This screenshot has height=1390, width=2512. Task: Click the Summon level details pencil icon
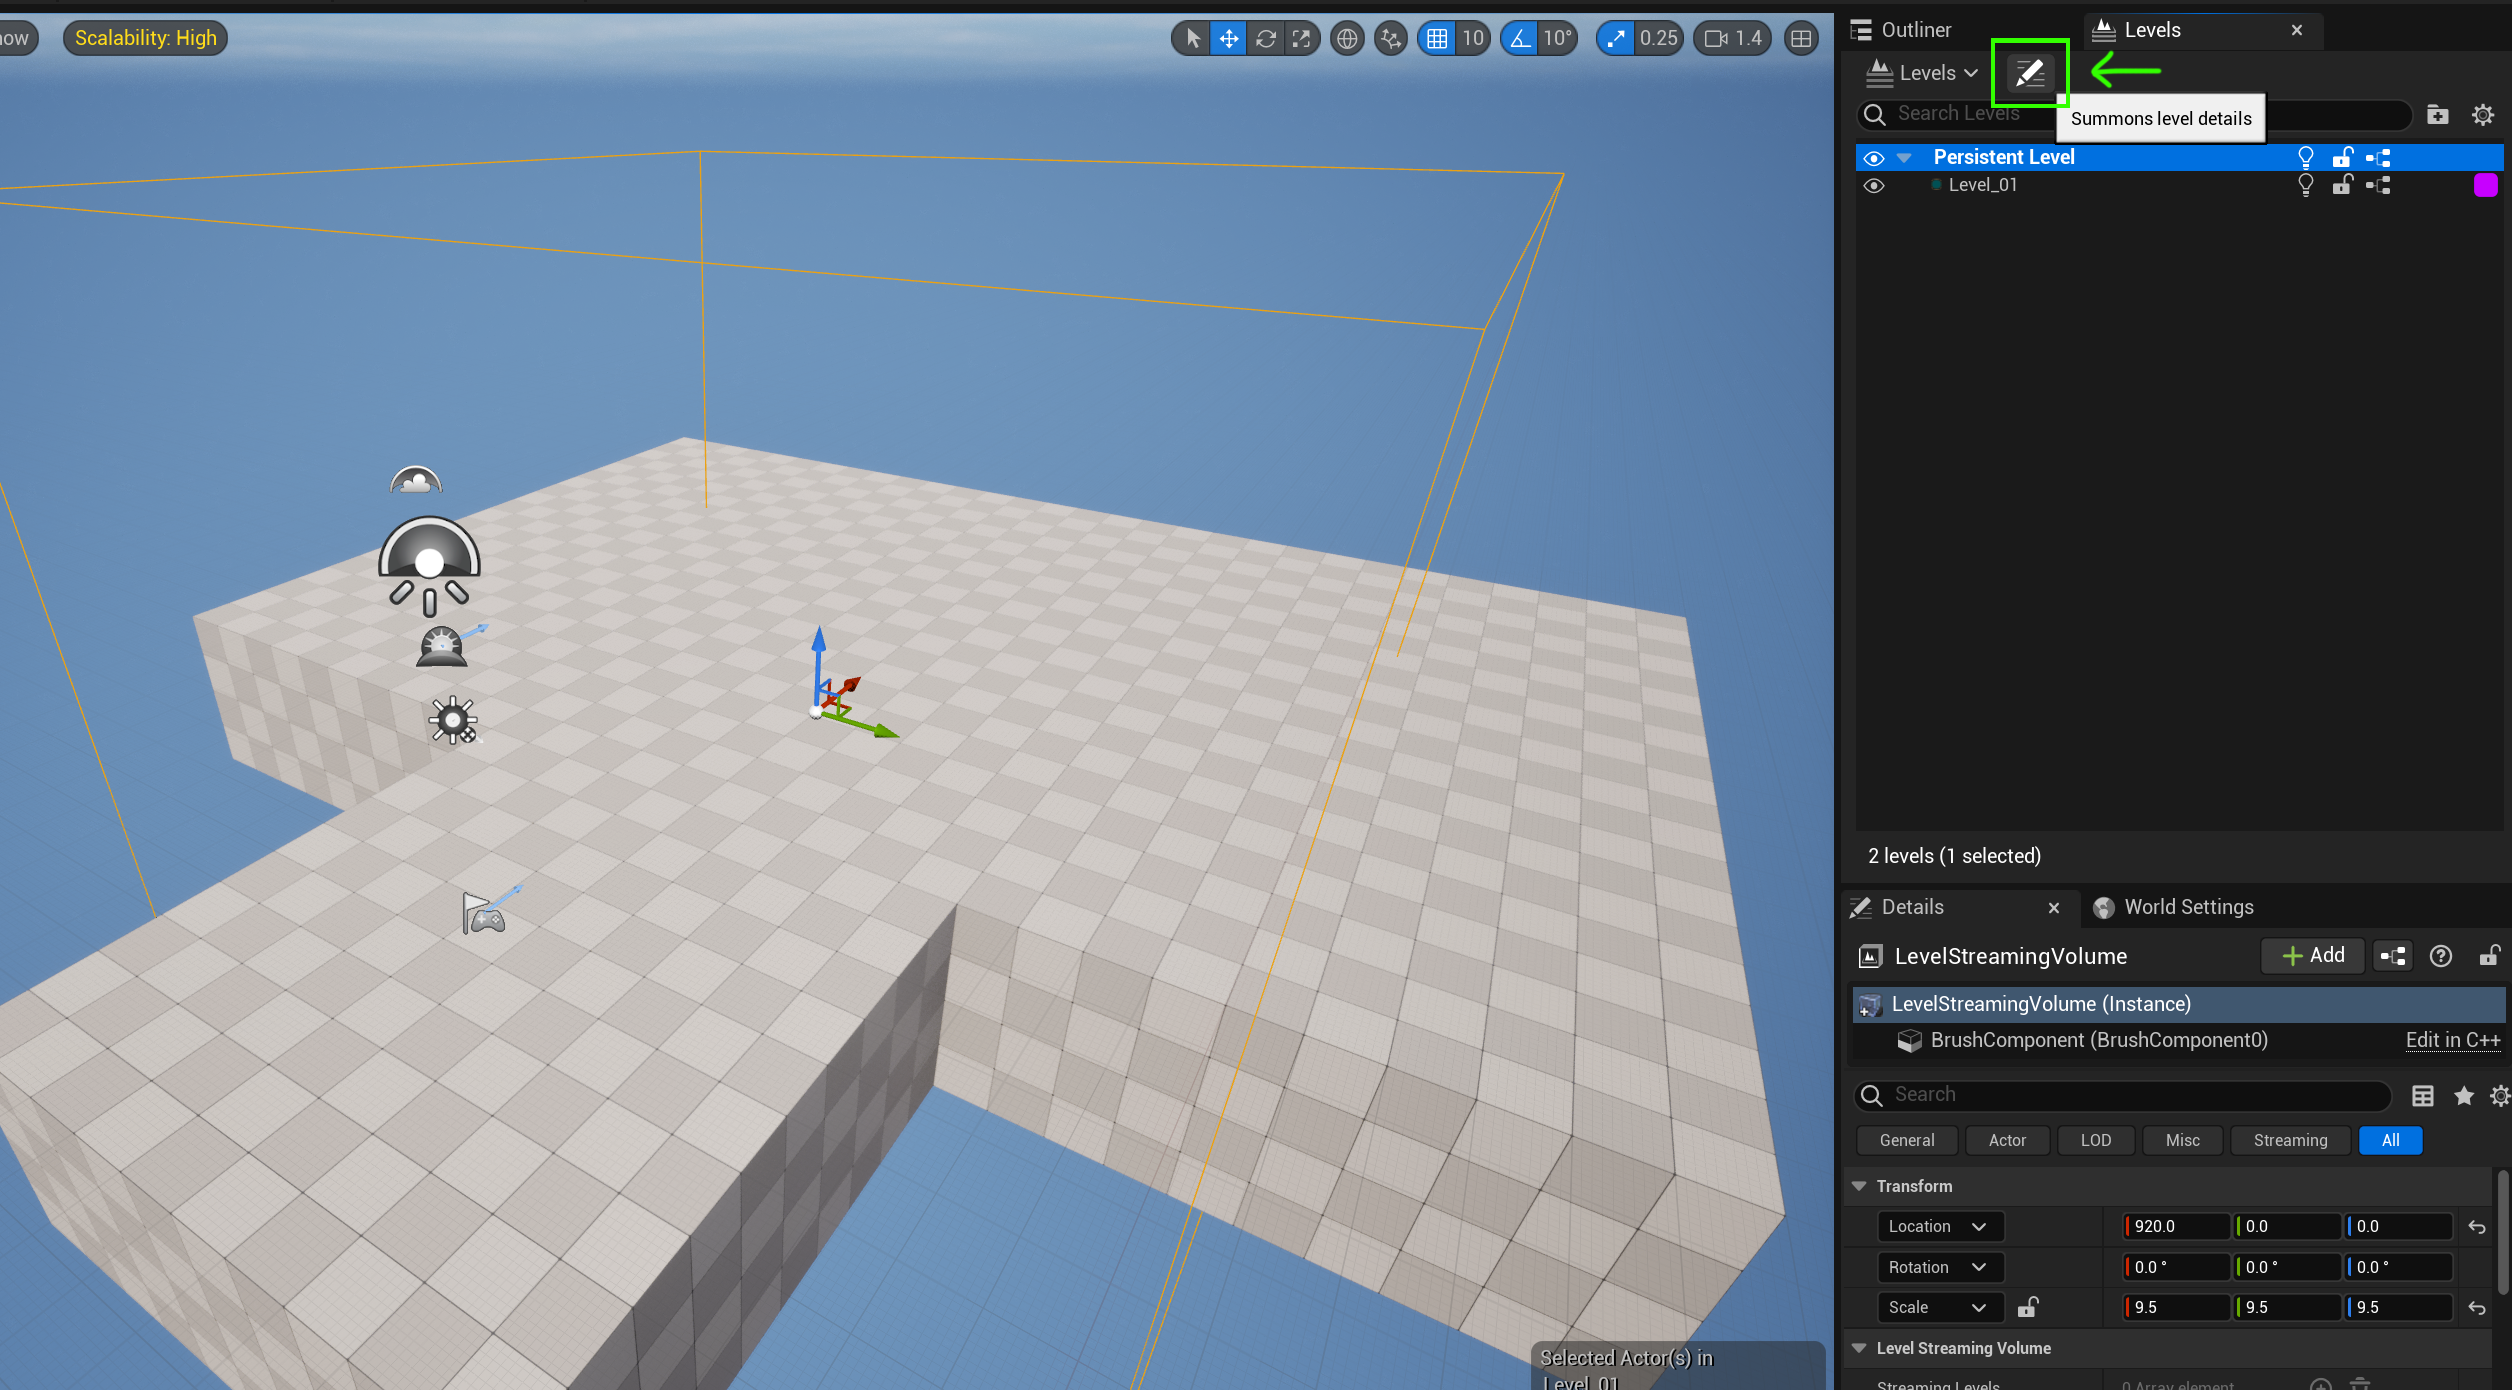point(2029,72)
